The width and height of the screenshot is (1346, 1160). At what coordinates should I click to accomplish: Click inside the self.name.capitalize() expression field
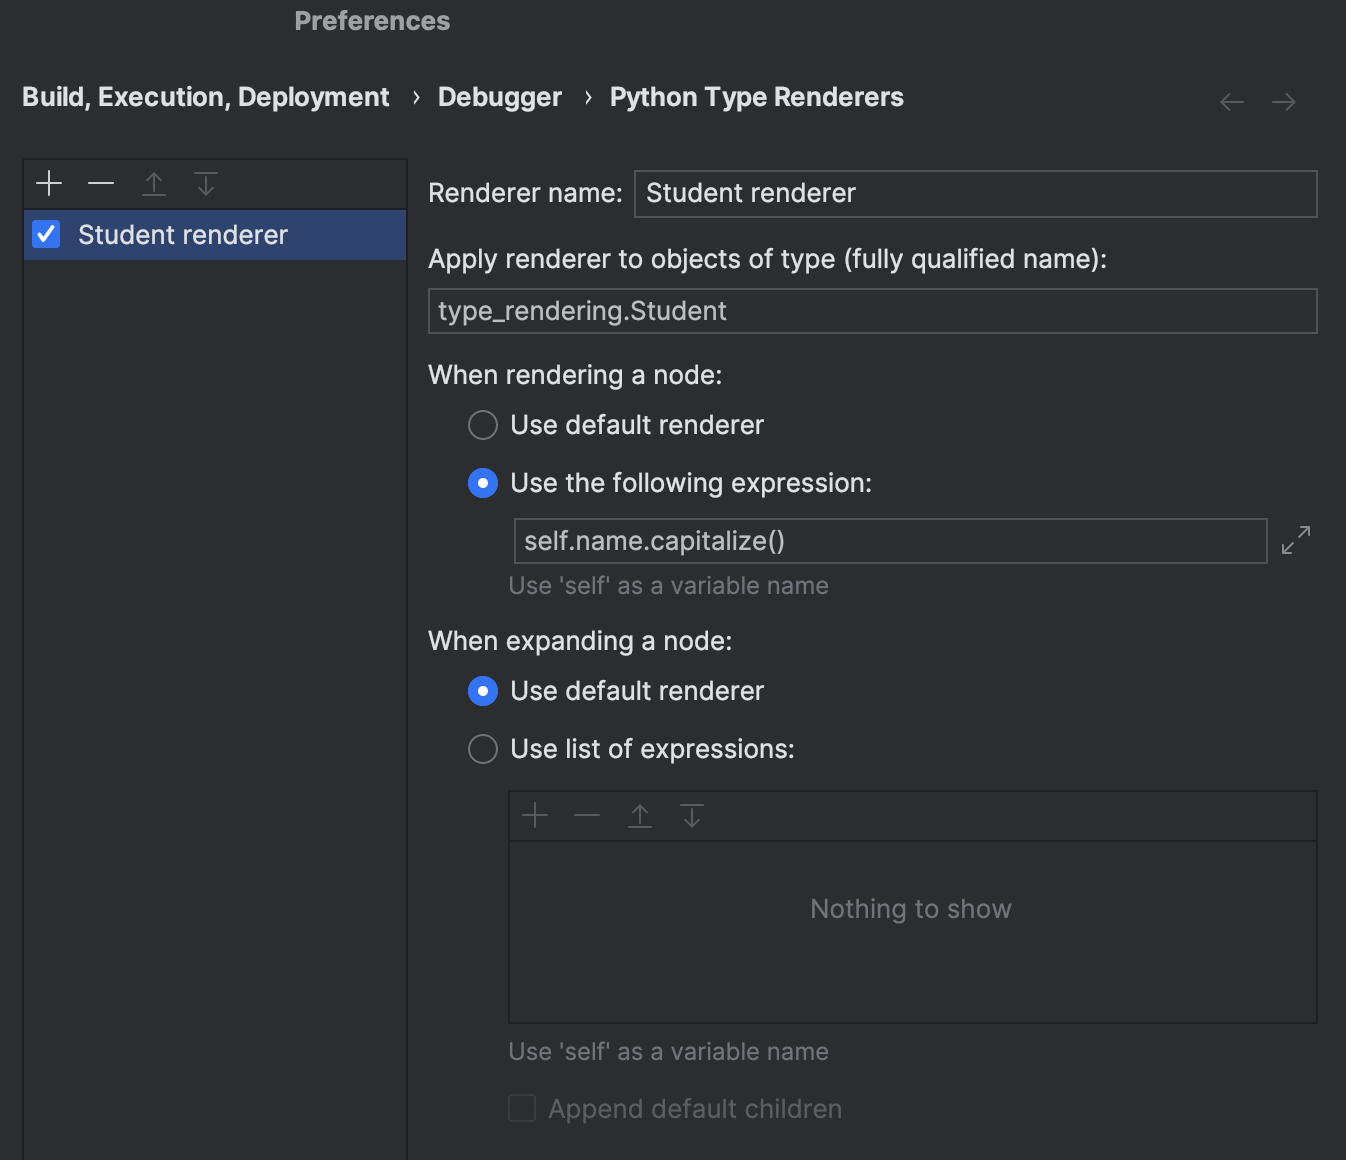tap(890, 540)
